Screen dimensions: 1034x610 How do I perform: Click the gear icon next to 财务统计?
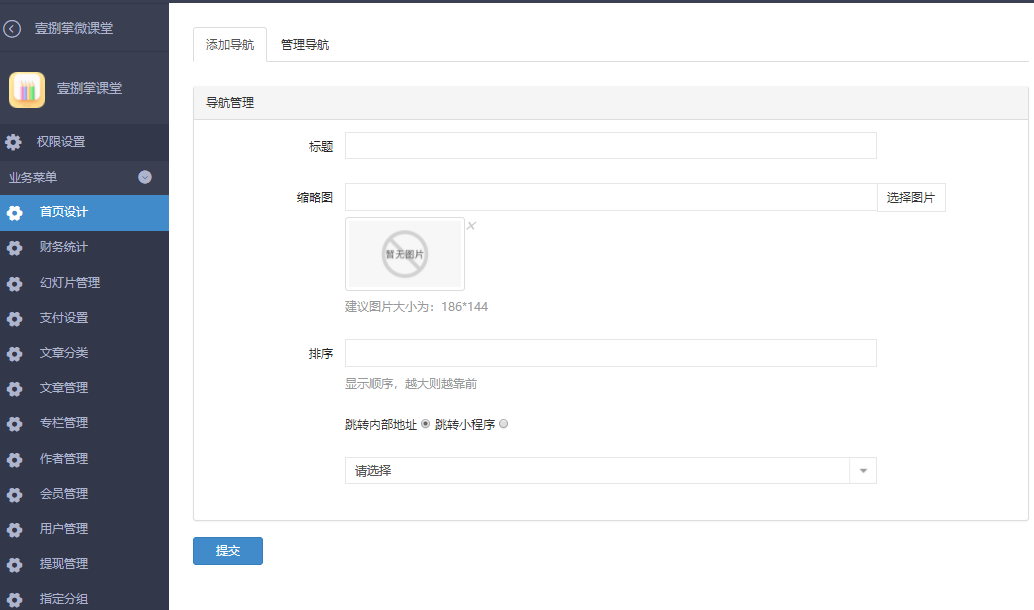pos(15,247)
